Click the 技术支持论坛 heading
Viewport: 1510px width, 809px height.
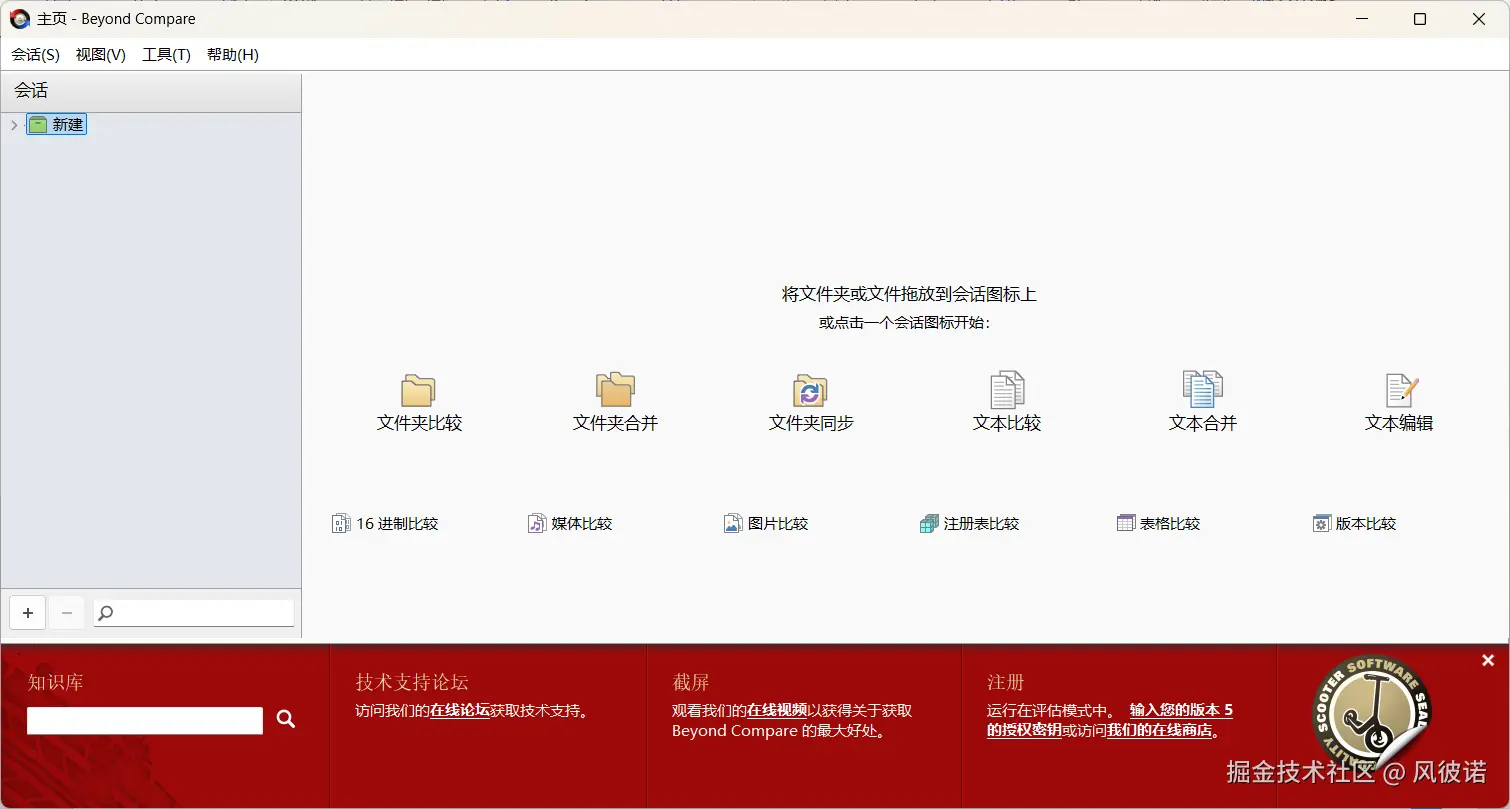coord(412,683)
